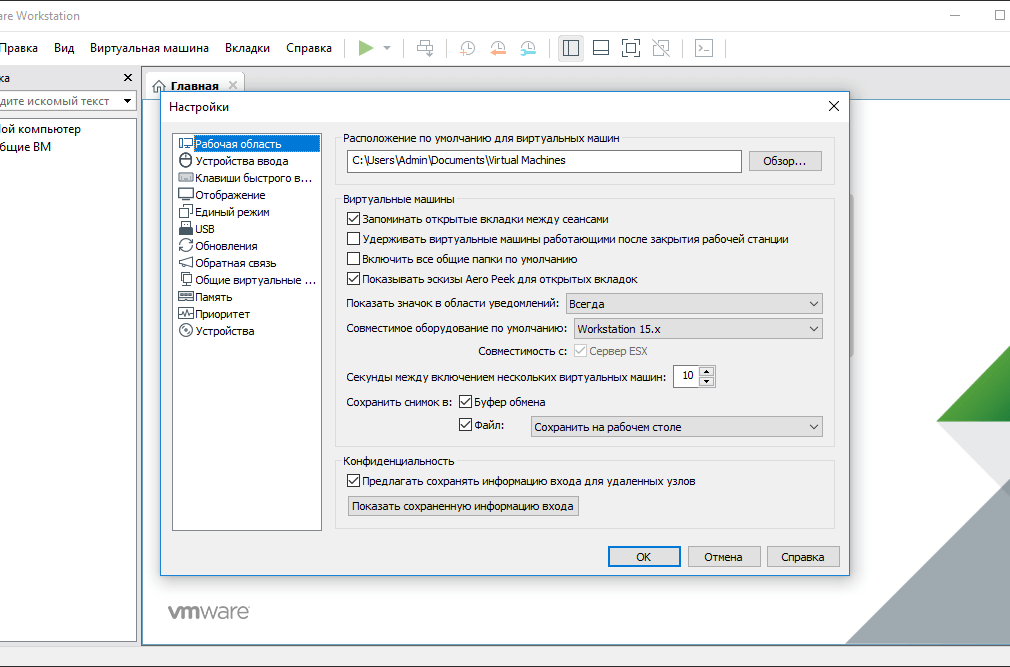Open the Workstation 15.x hardware compatibility dropdown
1010x667 pixels.
(698, 329)
